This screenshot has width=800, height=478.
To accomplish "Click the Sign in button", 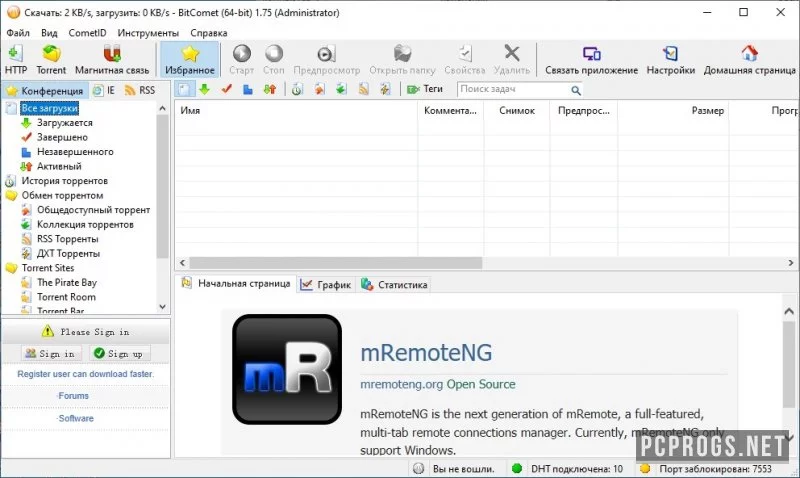I will [51, 354].
